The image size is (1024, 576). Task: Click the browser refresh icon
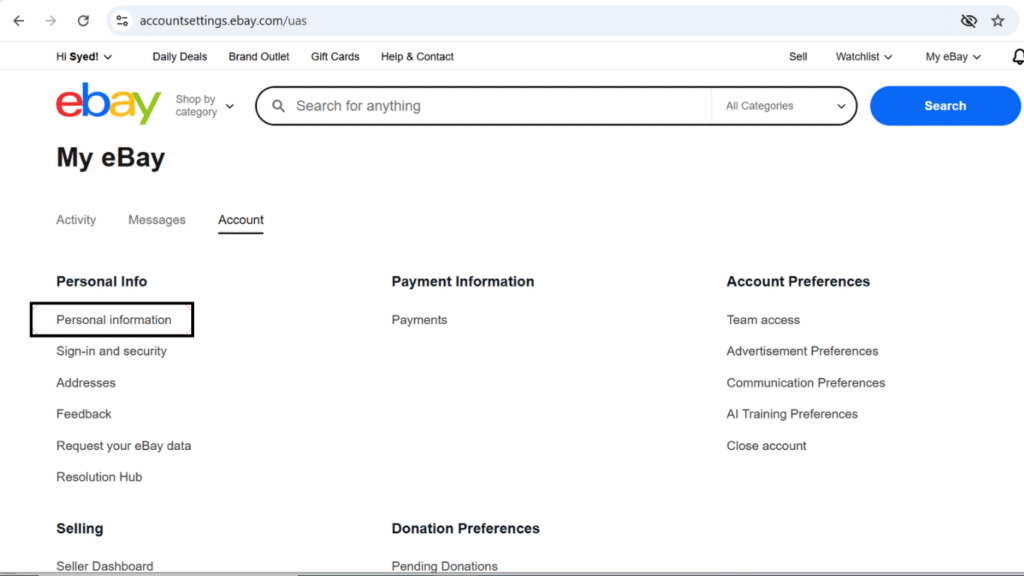tap(83, 20)
